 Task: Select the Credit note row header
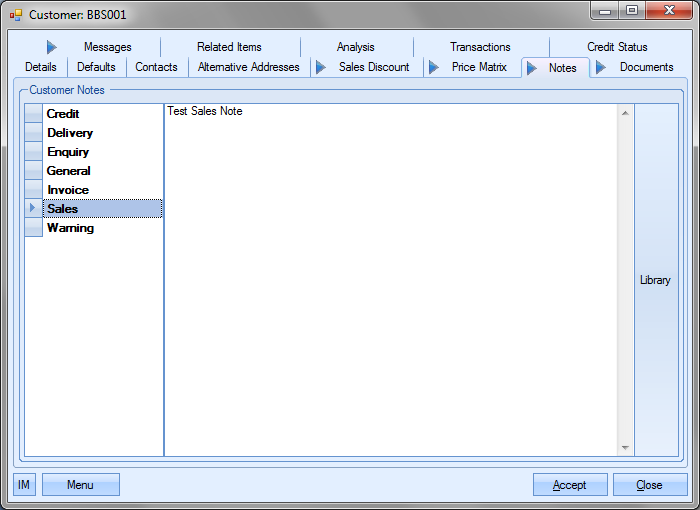(x=33, y=114)
